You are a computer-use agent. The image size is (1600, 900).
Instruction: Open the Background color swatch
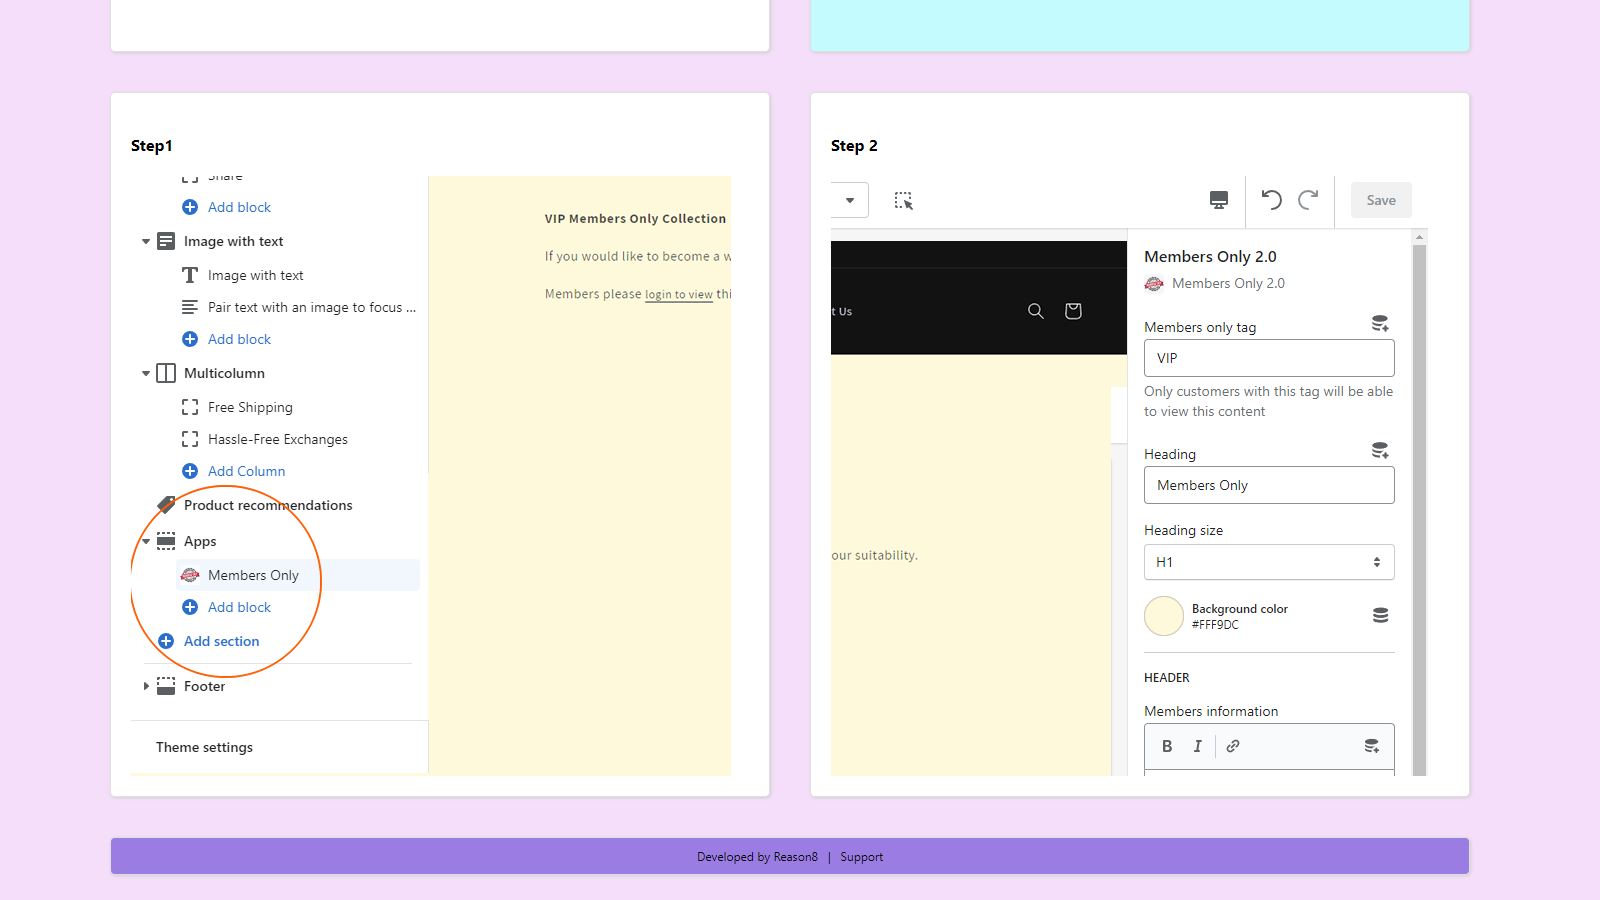point(1163,616)
